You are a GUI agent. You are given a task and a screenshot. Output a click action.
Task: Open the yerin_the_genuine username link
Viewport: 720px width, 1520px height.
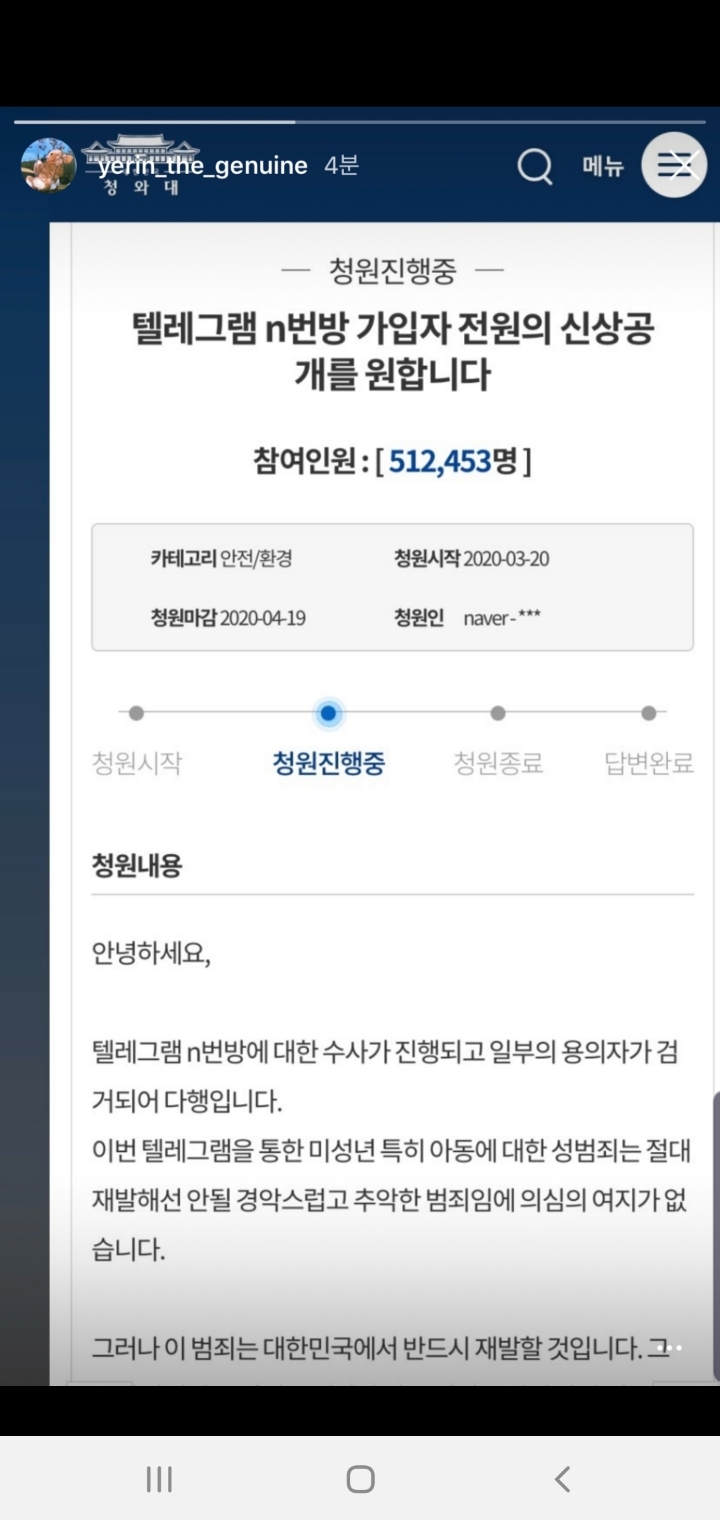click(x=203, y=166)
